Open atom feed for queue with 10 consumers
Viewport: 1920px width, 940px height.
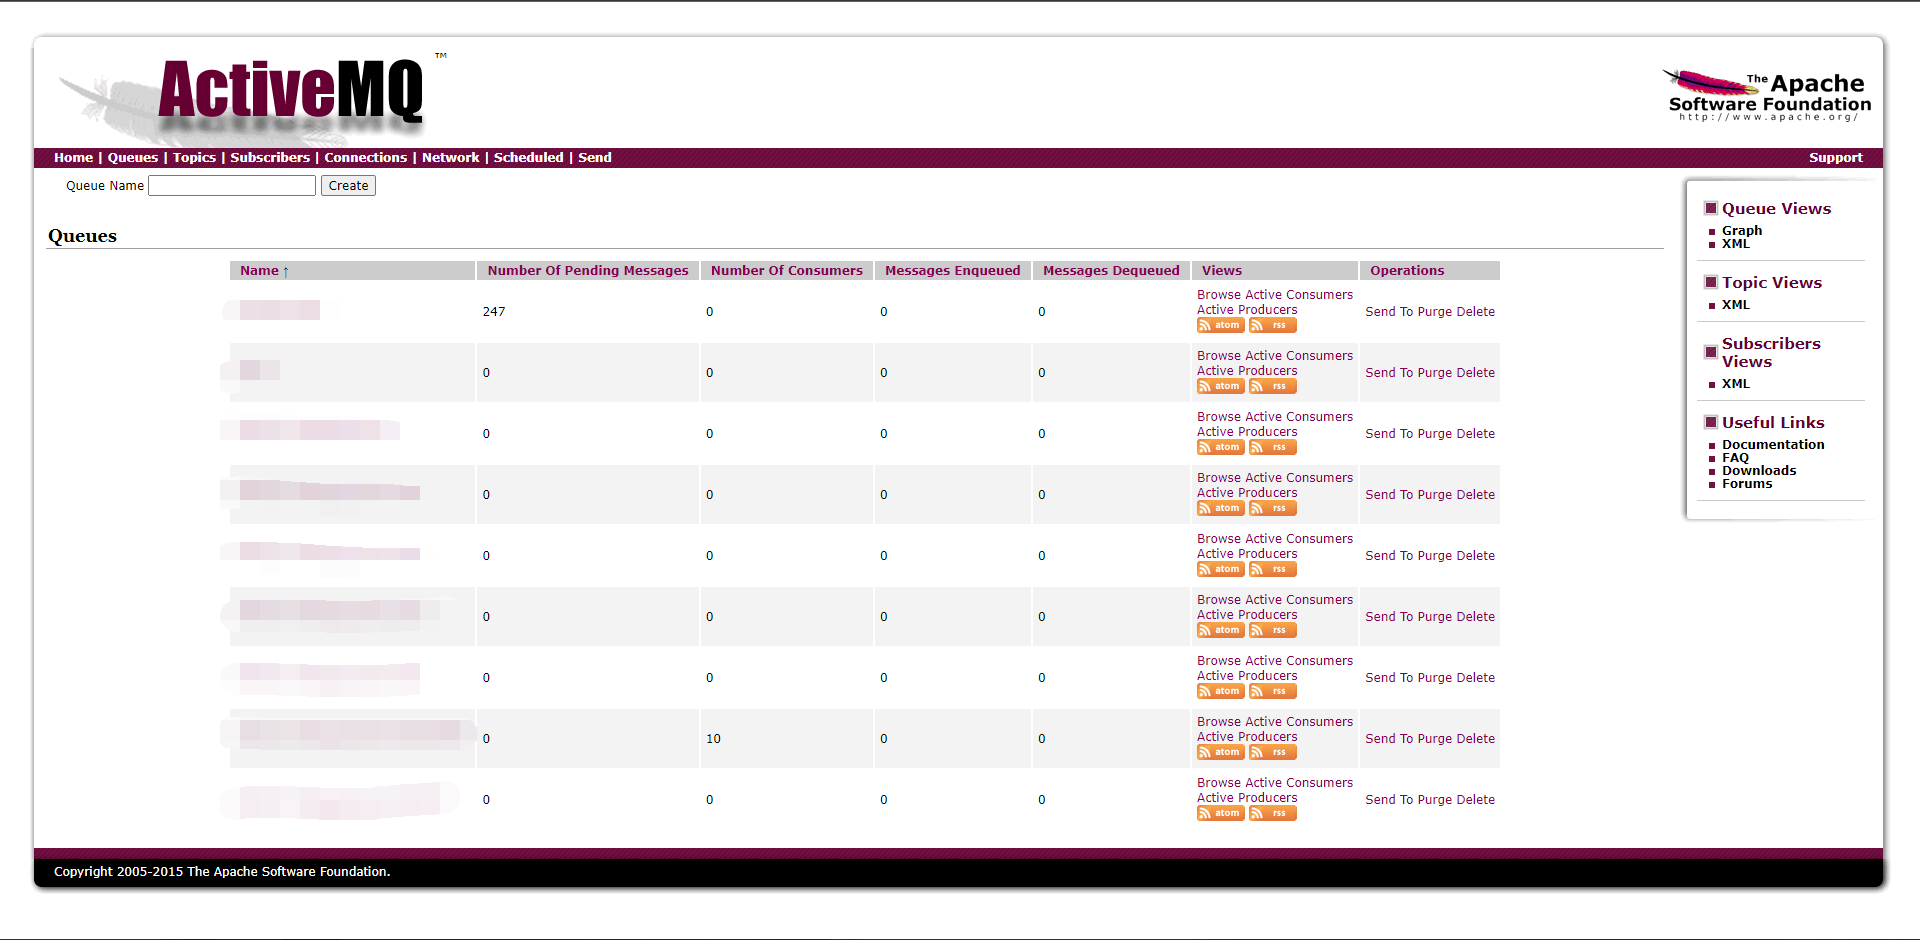point(1221,753)
